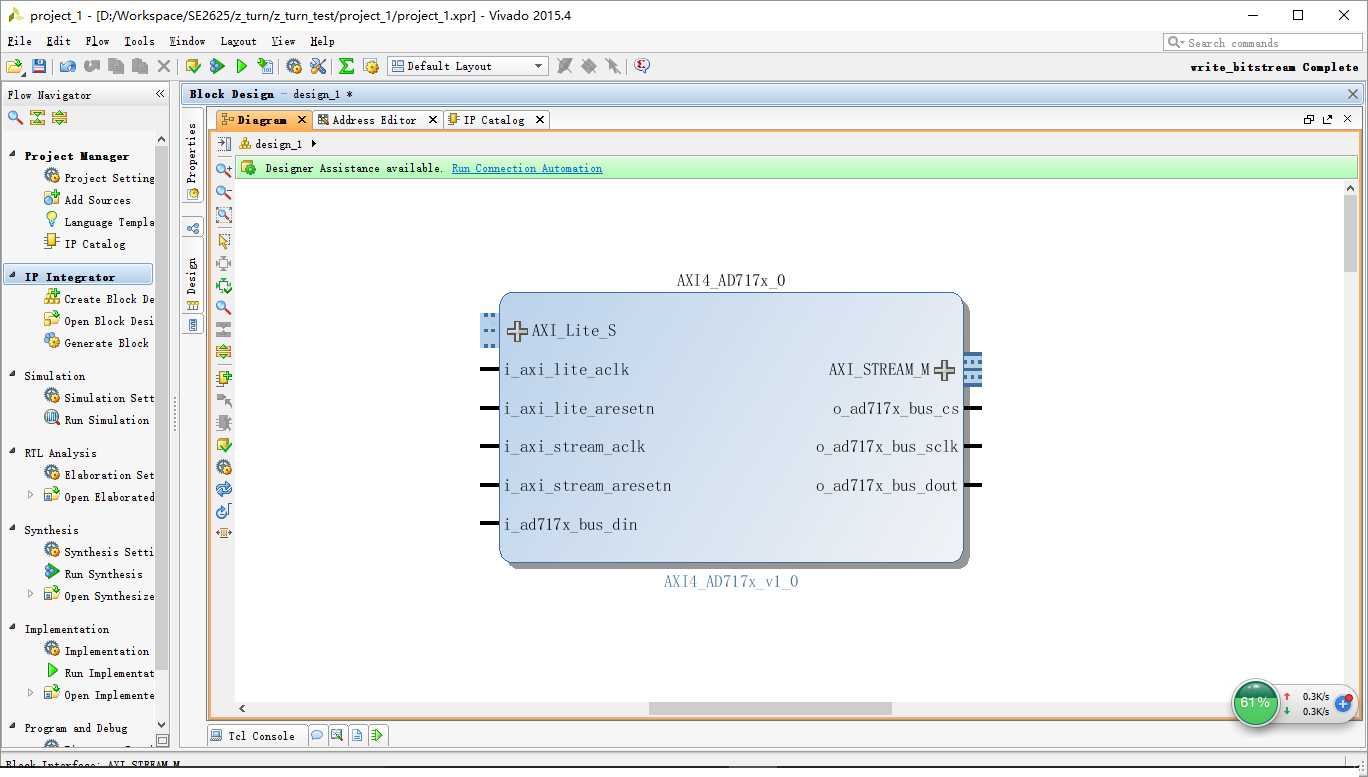
Task: Click the green 61% system monitor widget
Action: (1255, 702)
